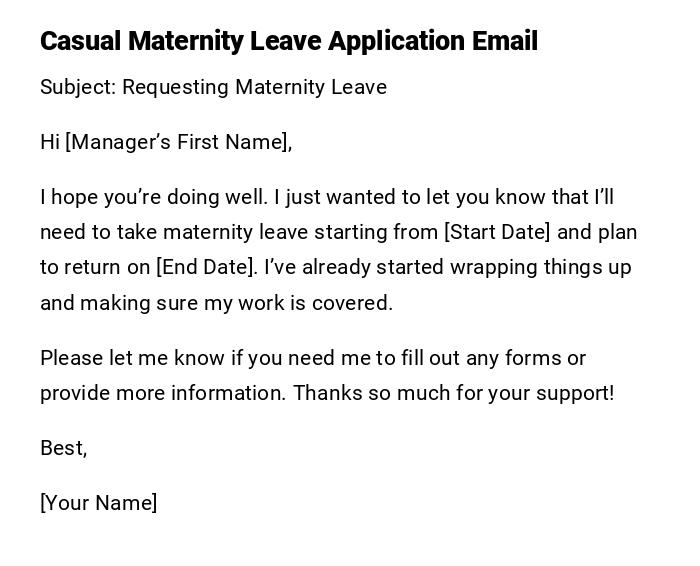Click the [Start Date] placeholder
The height and width of the screenshot is (566, 700).
(497, 232)
